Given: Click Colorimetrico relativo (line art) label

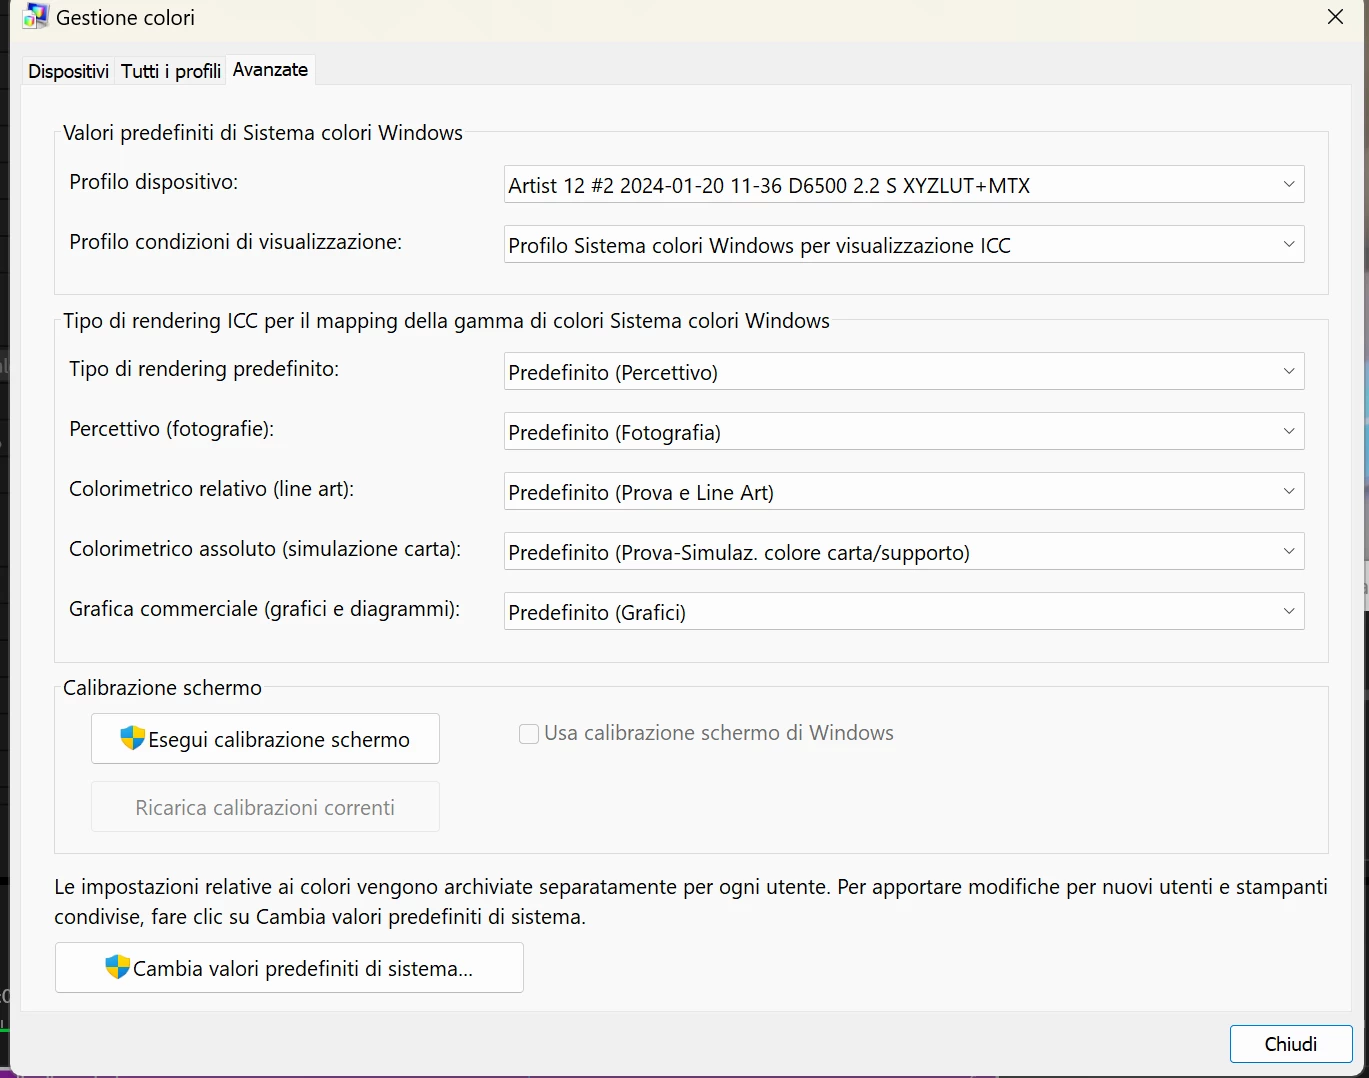Looking at the screenshot, I should pyautogui.click(x=211, y=489).
